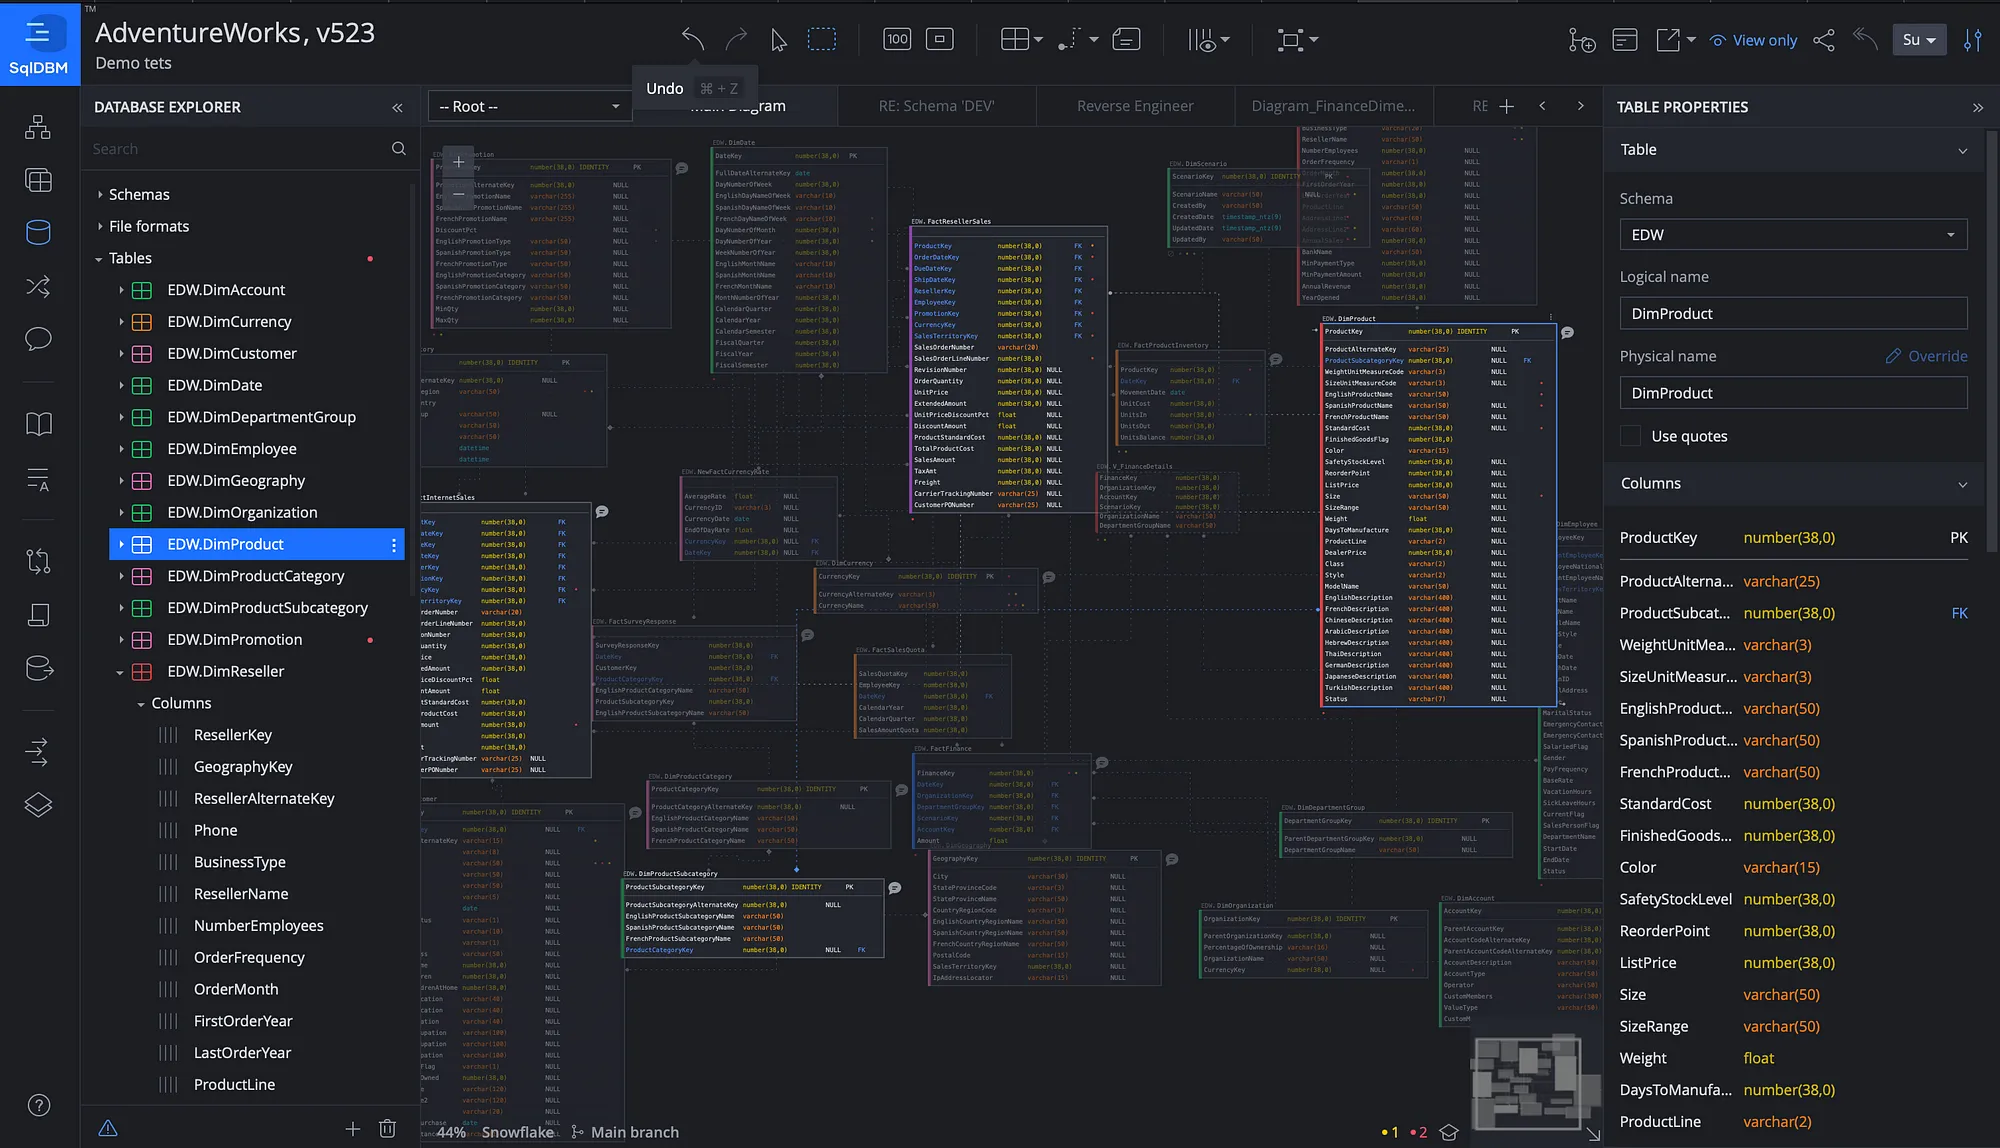Toggle the Use quotes checkbox

1630,436
